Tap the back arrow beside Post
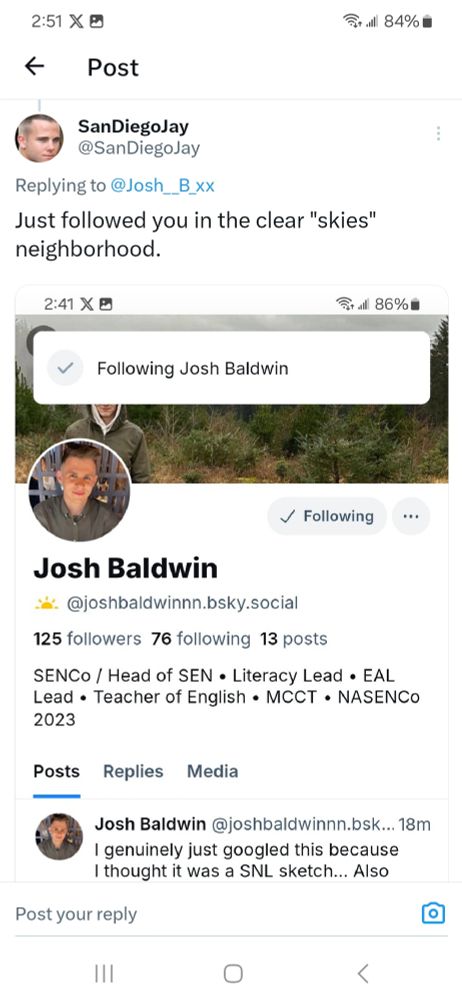Screen dimensions: 462x1000 (x=34, y=67)
